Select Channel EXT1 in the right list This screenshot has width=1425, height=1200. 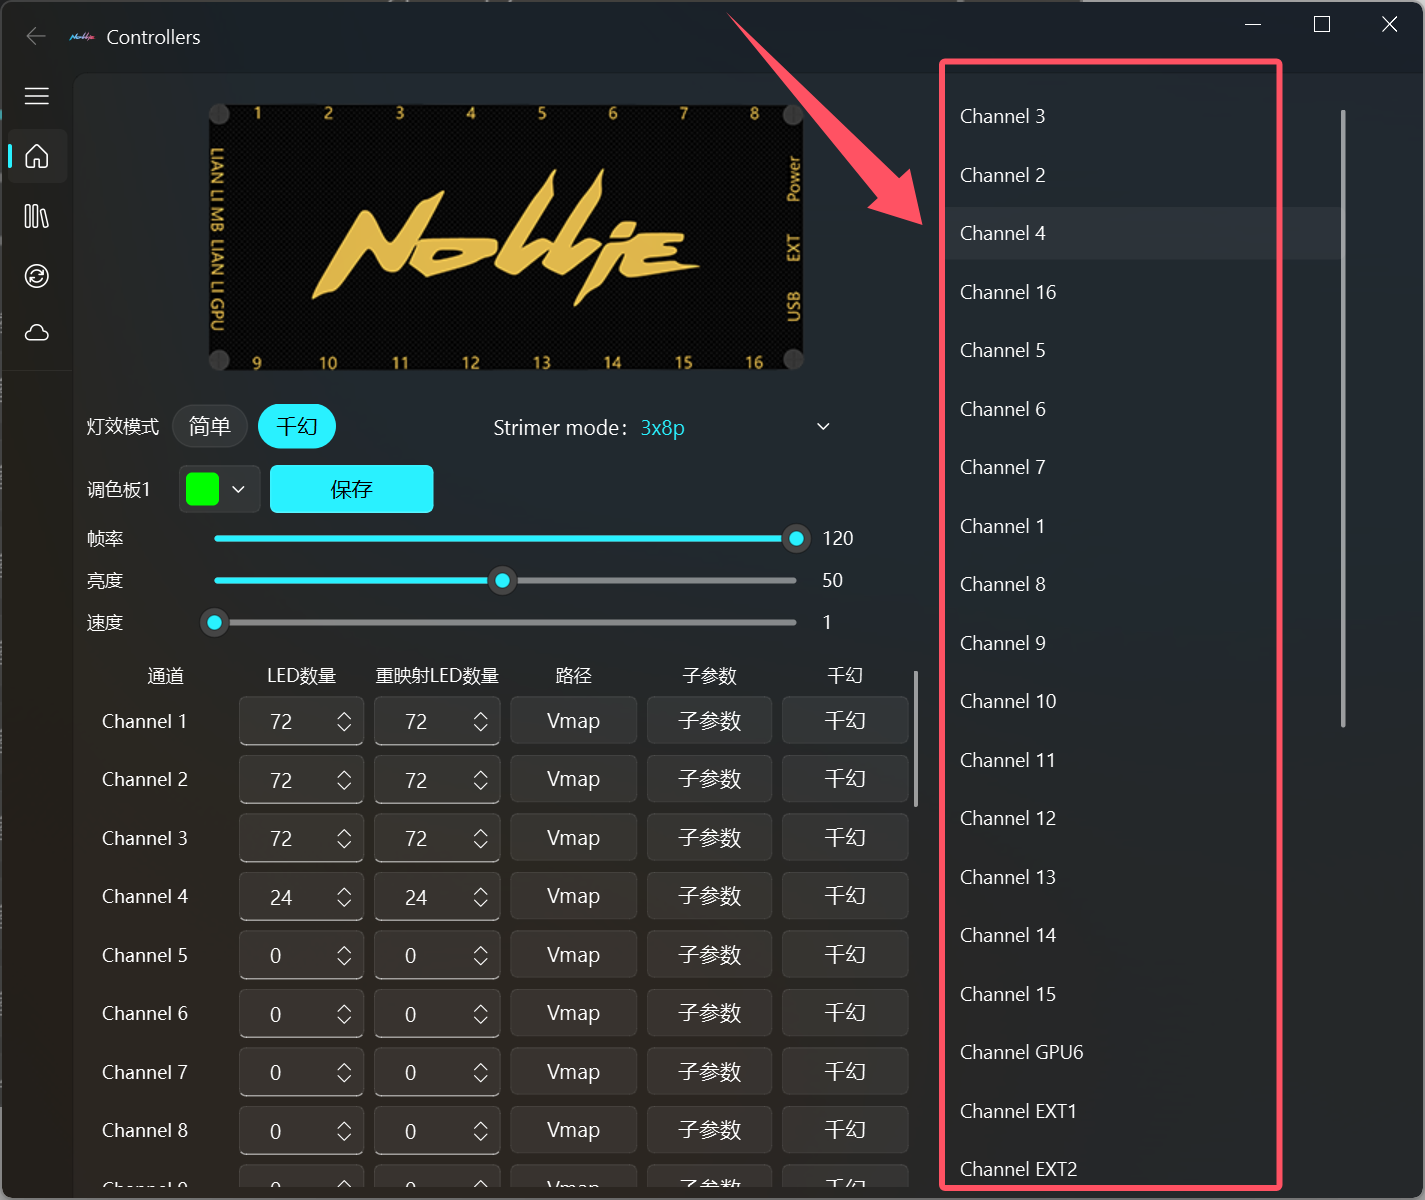(1142, 1111)
